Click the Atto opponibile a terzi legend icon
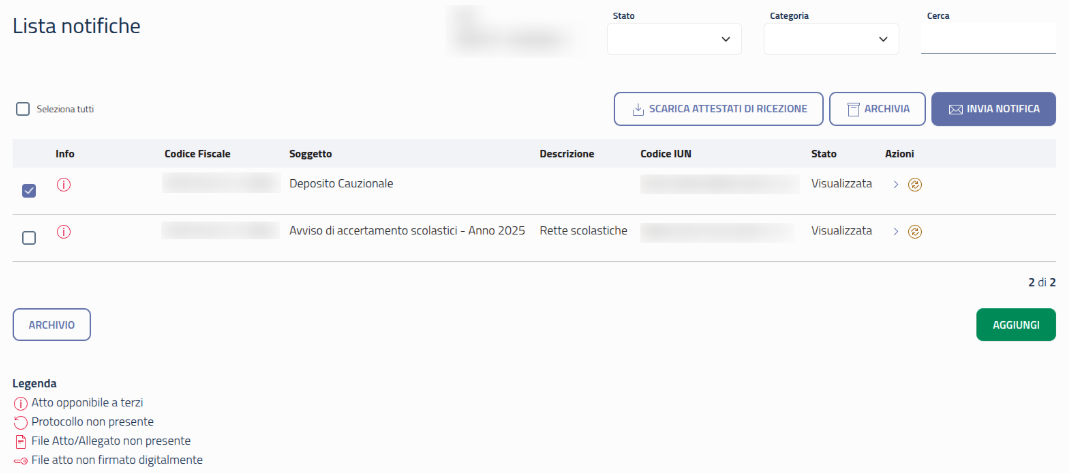 (x=20, y=403)
